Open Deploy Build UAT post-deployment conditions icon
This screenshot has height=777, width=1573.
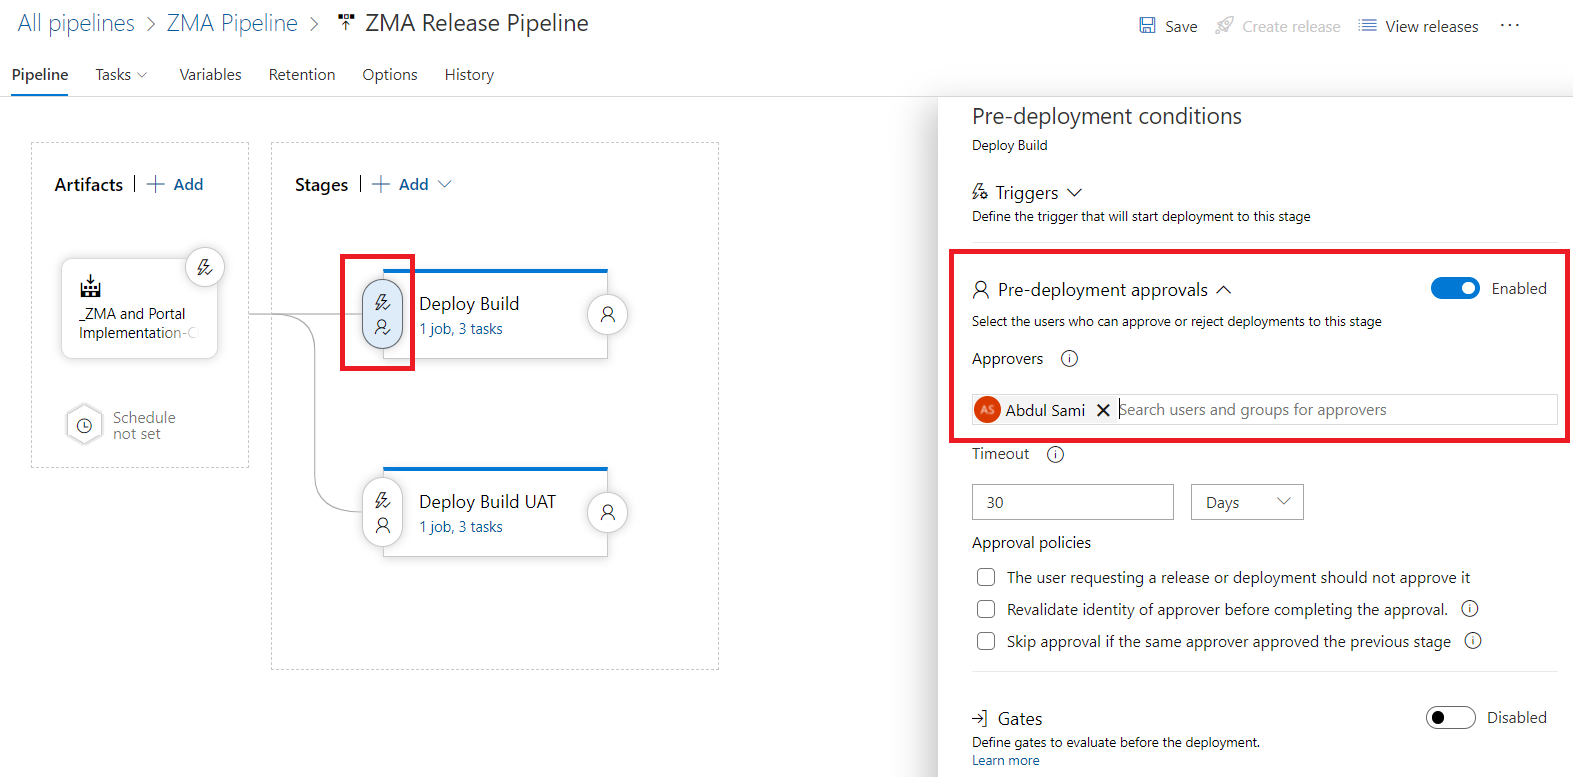pyautogui.click(x=607, y=512)
